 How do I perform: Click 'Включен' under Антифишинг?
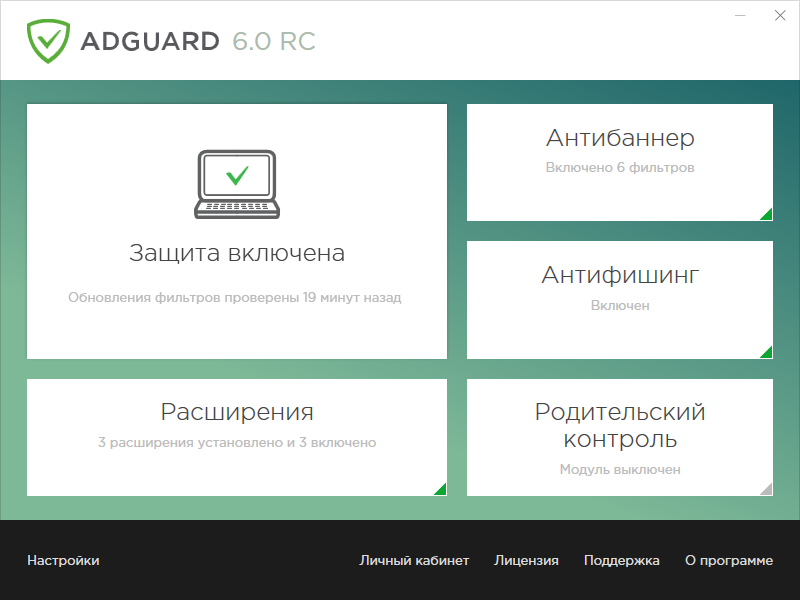tap(620, 305)
